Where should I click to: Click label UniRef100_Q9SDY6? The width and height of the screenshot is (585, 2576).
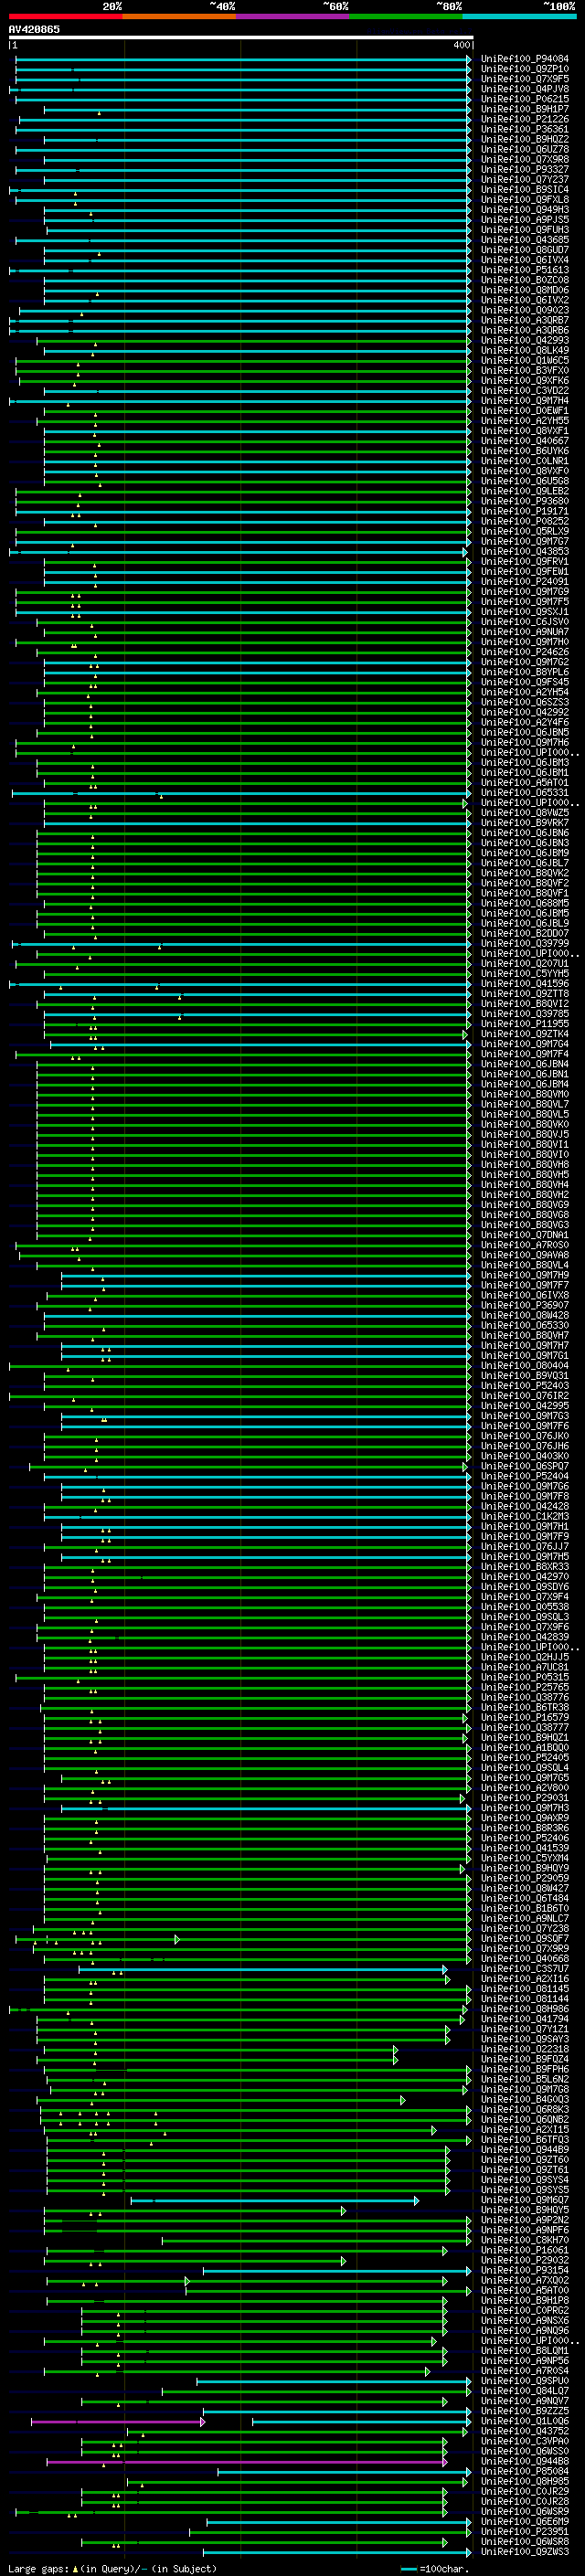pyautogui.click(x=525, y=1586)
